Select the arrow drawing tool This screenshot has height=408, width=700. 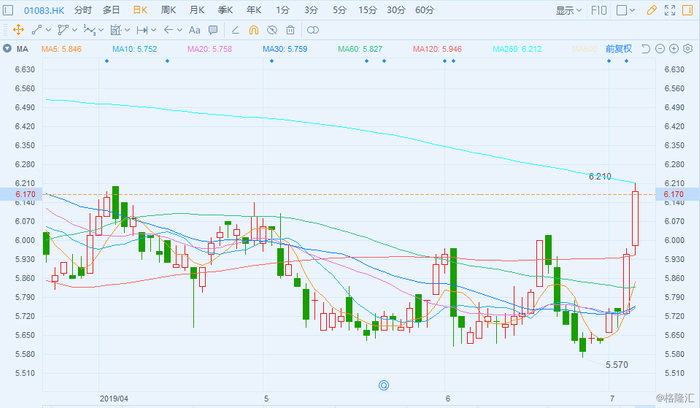coord(168,30)
